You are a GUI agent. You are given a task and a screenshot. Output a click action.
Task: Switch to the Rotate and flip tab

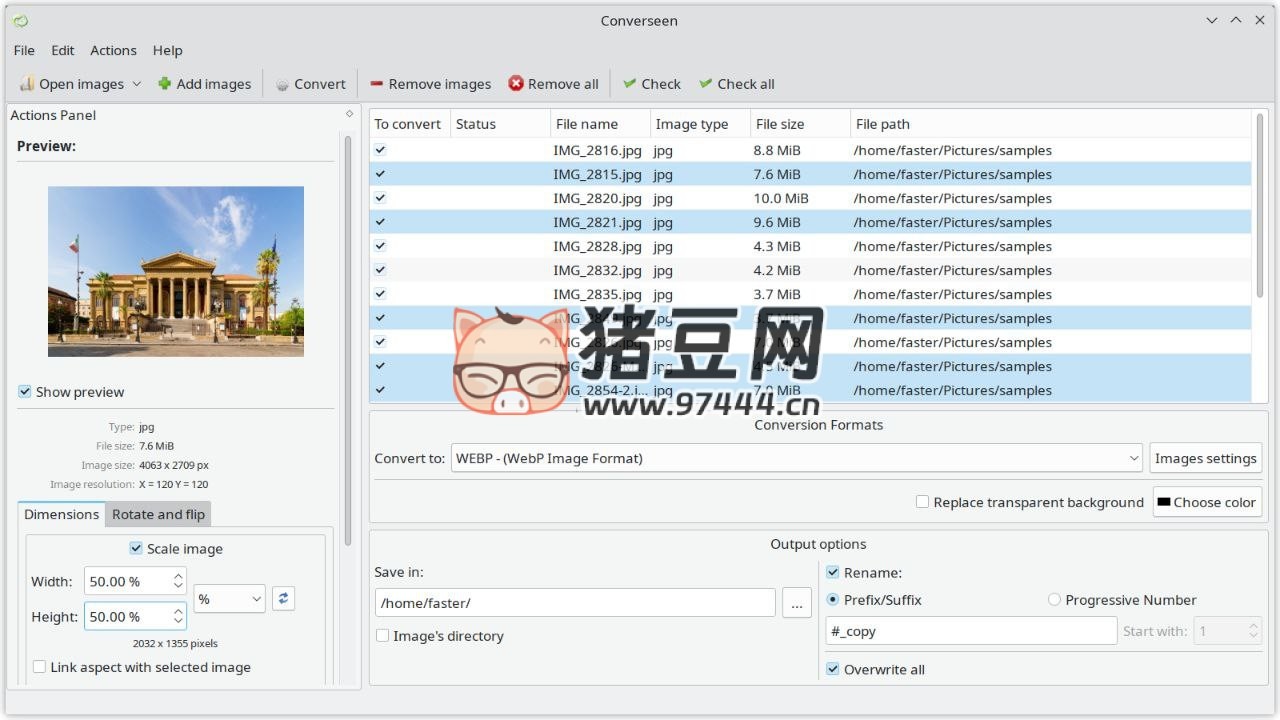(158, 514)
